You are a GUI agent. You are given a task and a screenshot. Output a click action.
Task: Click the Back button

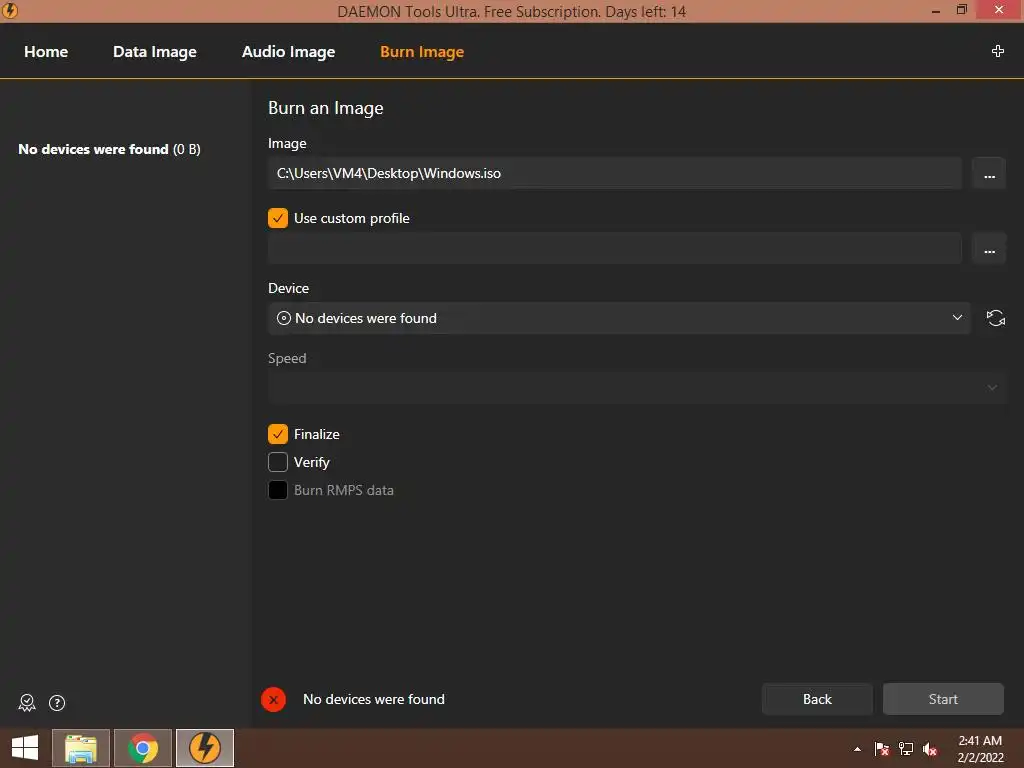(817, 699)
